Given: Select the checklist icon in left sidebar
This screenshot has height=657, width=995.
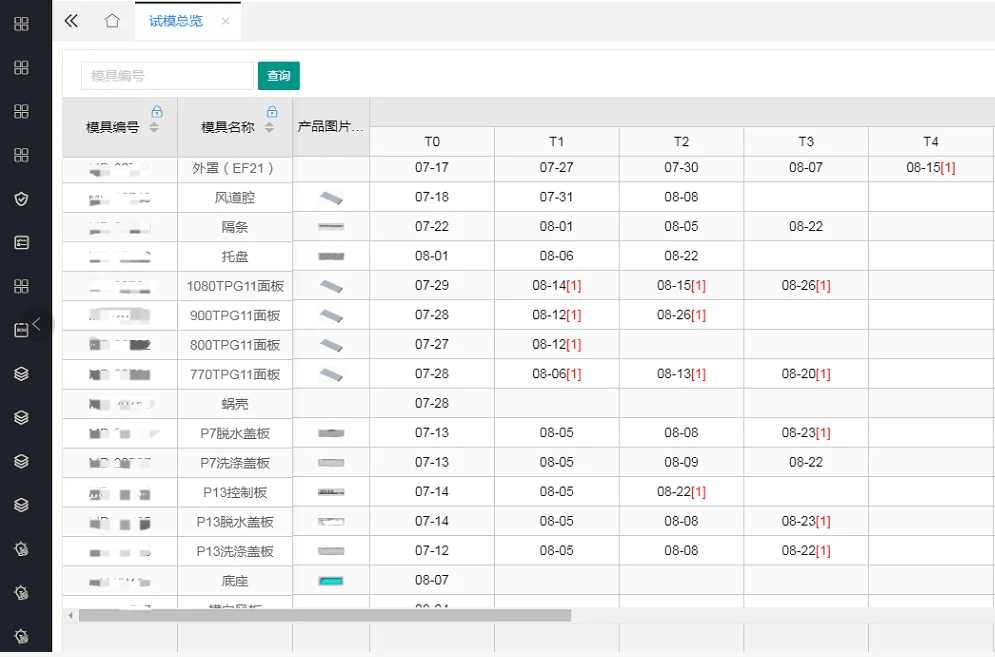Looking at the screenshot, I should pos(21,242).
